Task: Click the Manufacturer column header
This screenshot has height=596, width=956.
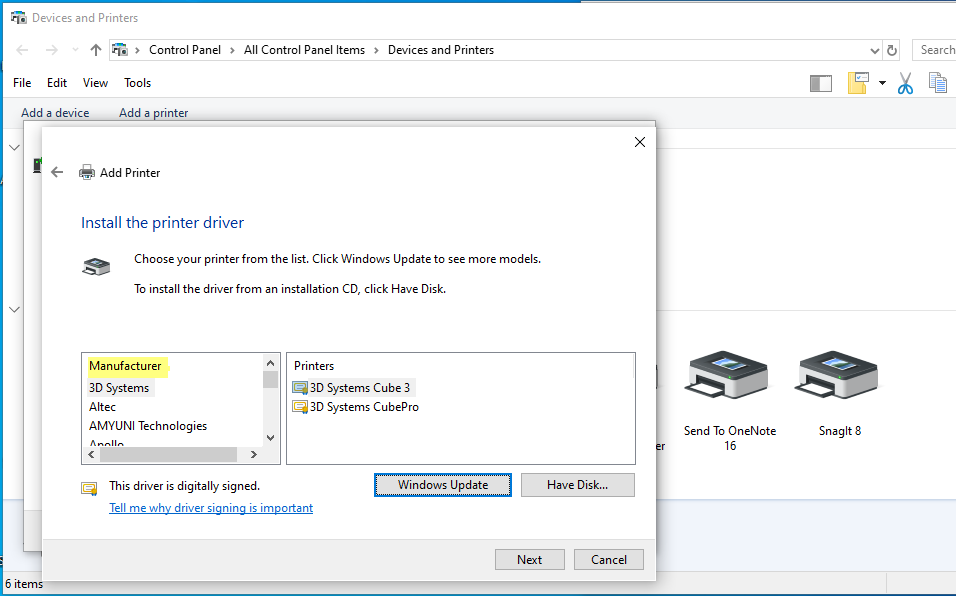Action: 125,366
